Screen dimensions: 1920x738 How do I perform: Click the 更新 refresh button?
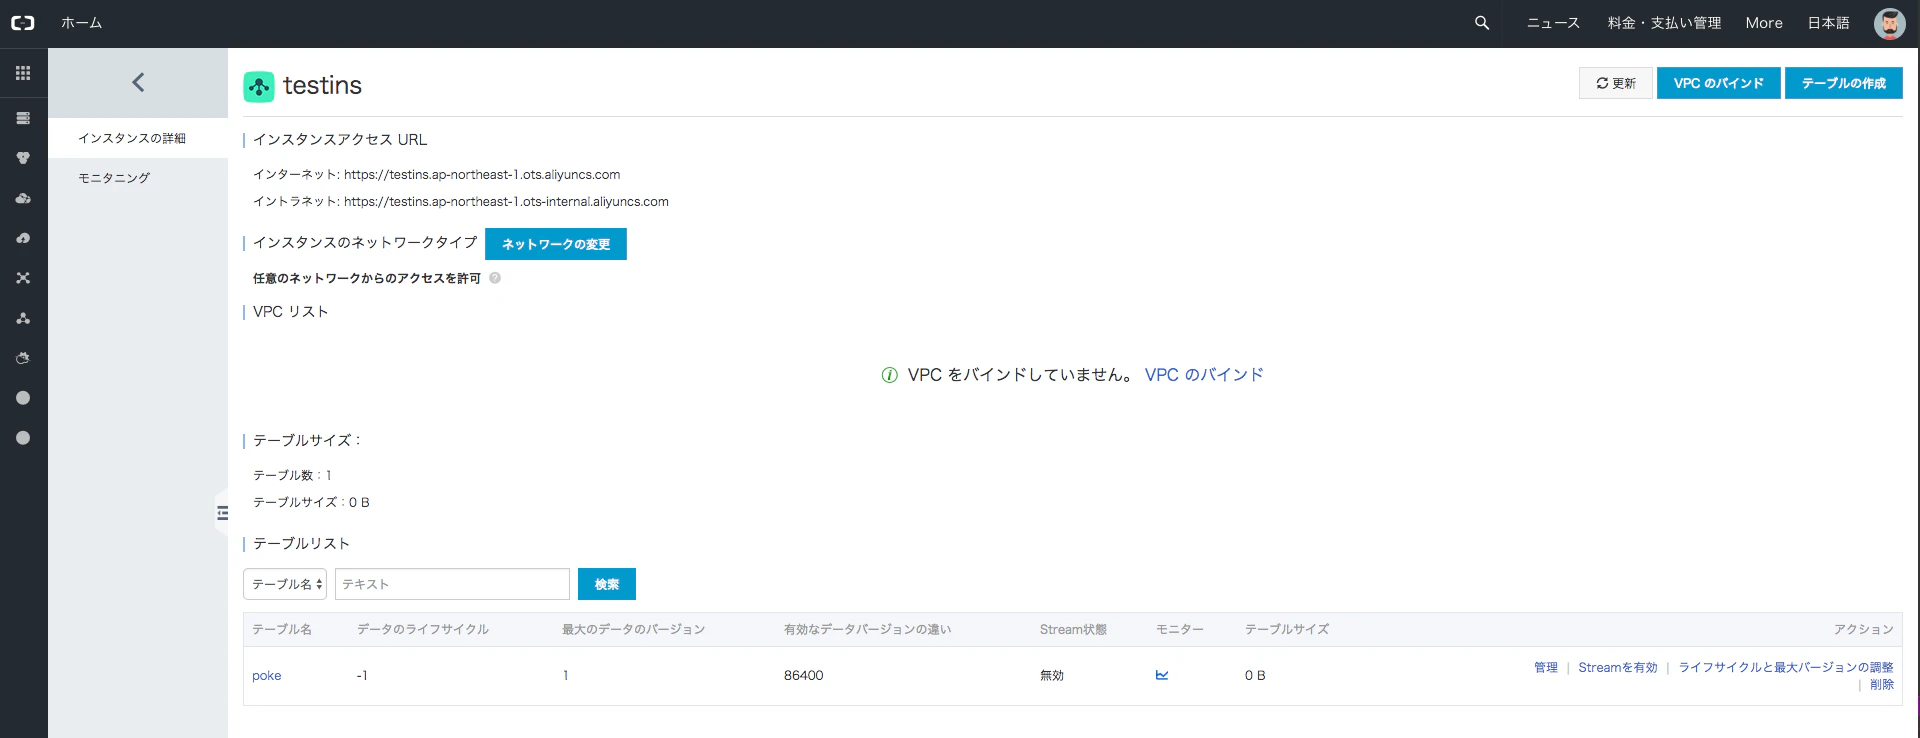(1616, 83)
